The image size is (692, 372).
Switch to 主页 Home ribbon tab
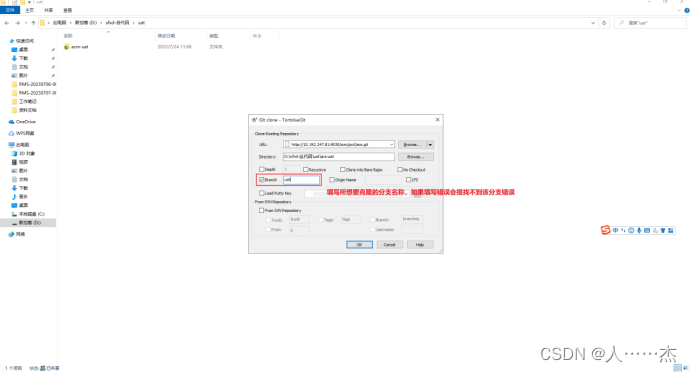(x=30, y=10)
